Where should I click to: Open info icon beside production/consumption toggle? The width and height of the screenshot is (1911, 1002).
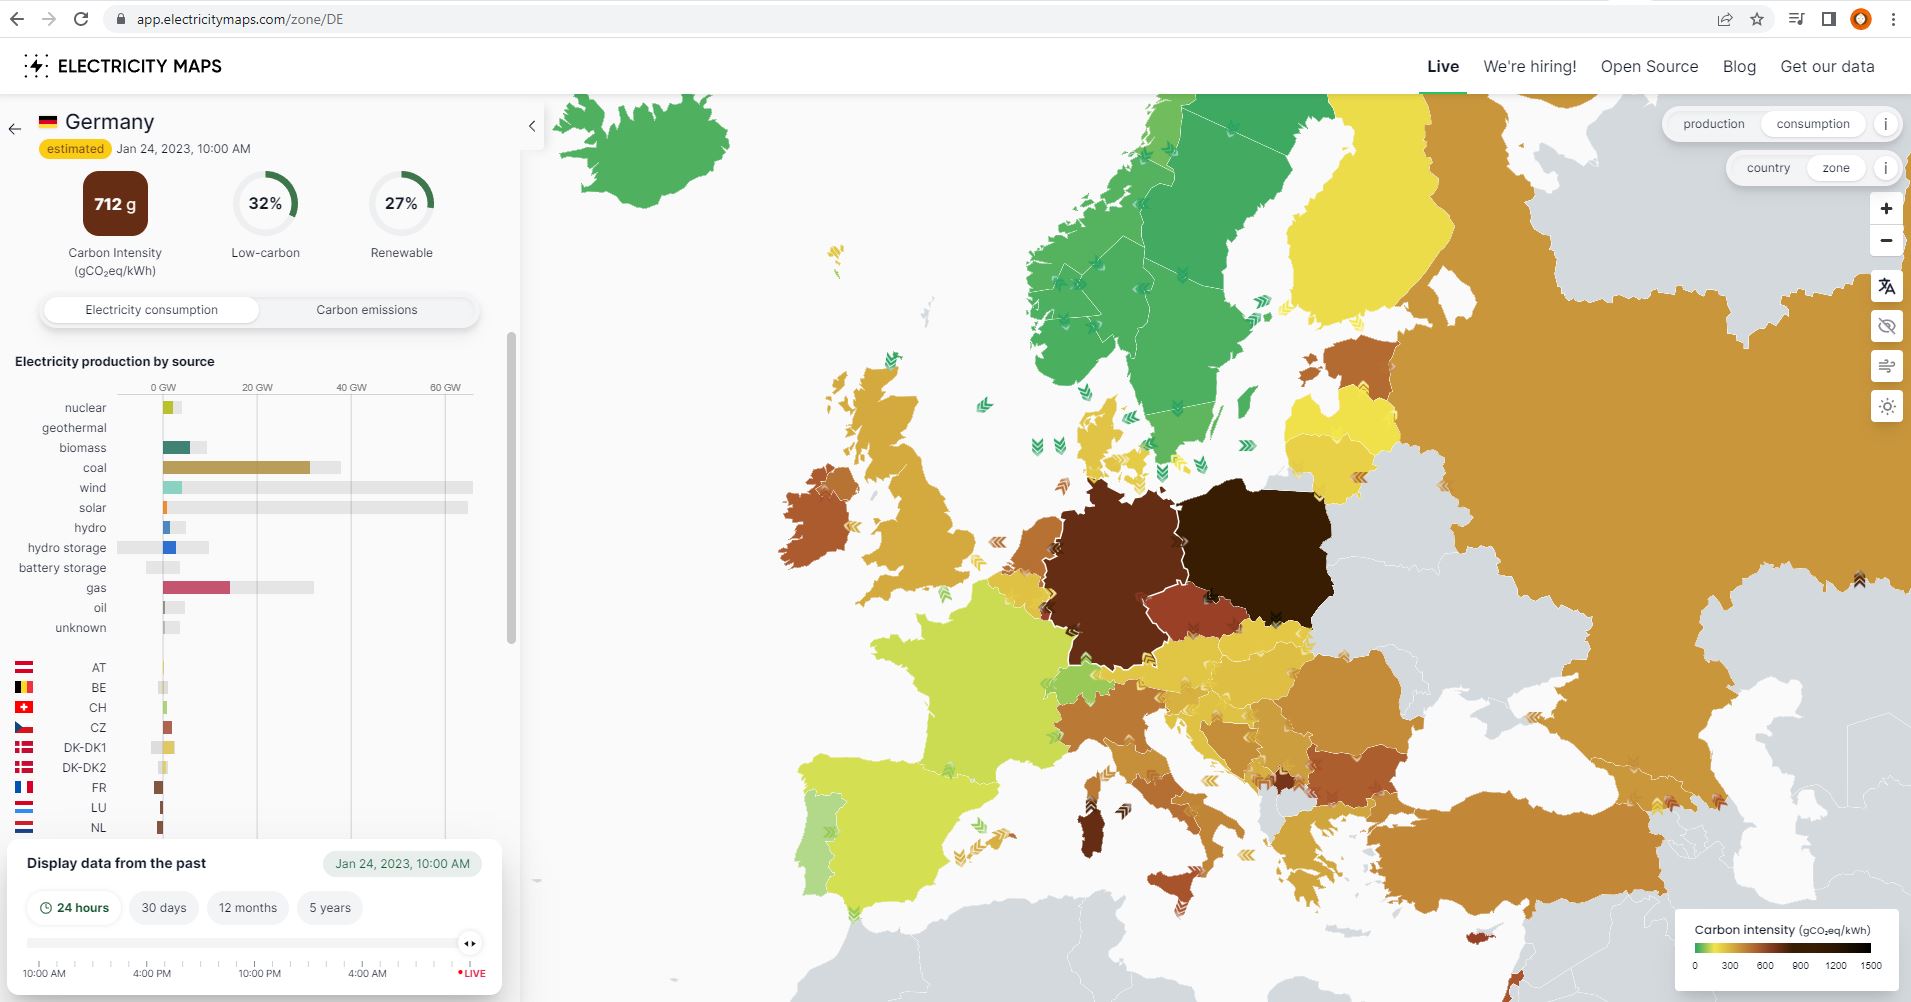pyautogui.click(x=1885, y=124)
